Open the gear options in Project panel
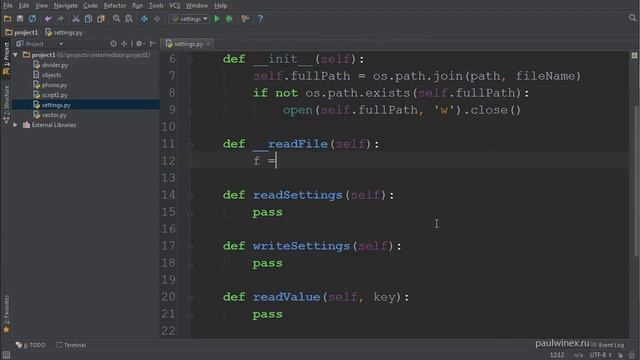This screenshot has height=360, width=640. pyautogui.click(x=140, y=44)
